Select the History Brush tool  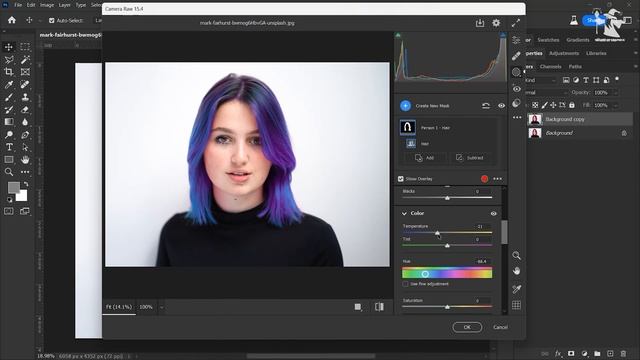[9, 109]
